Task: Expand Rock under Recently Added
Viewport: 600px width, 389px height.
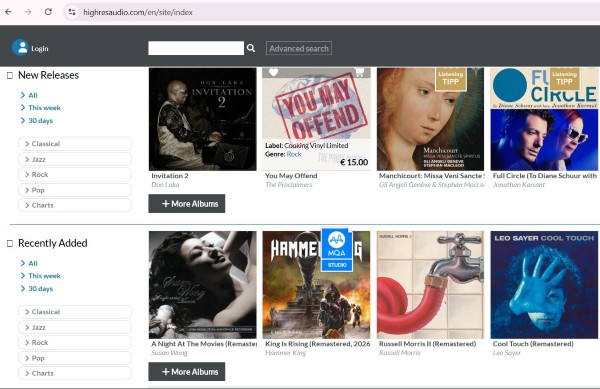Action: tap(75, 342)
